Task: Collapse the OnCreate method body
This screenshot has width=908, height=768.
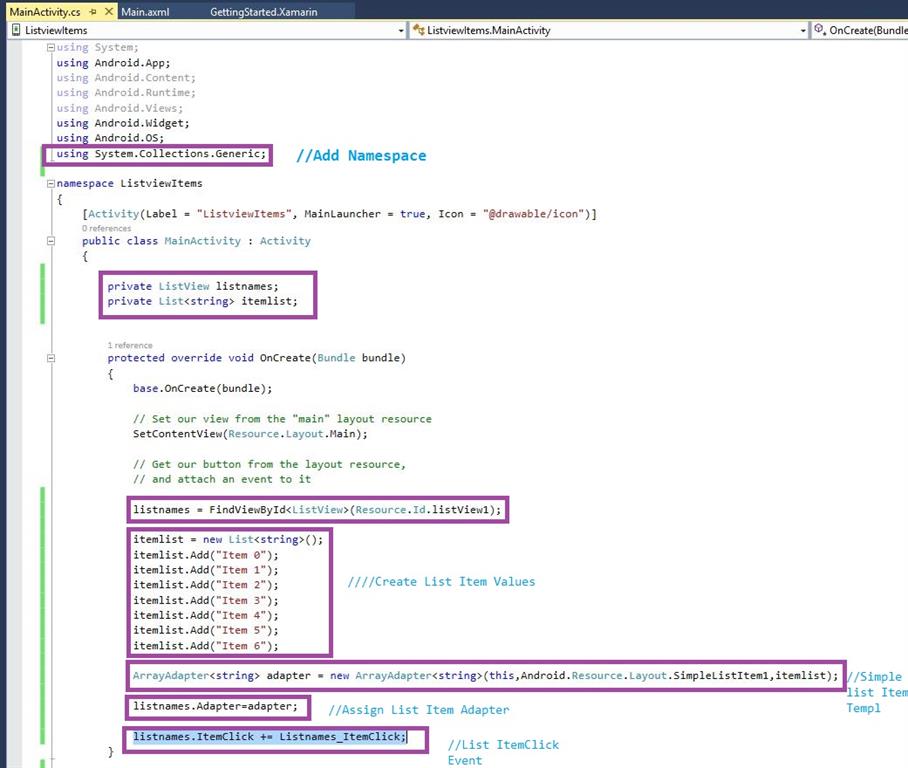Action: point(50,358)
